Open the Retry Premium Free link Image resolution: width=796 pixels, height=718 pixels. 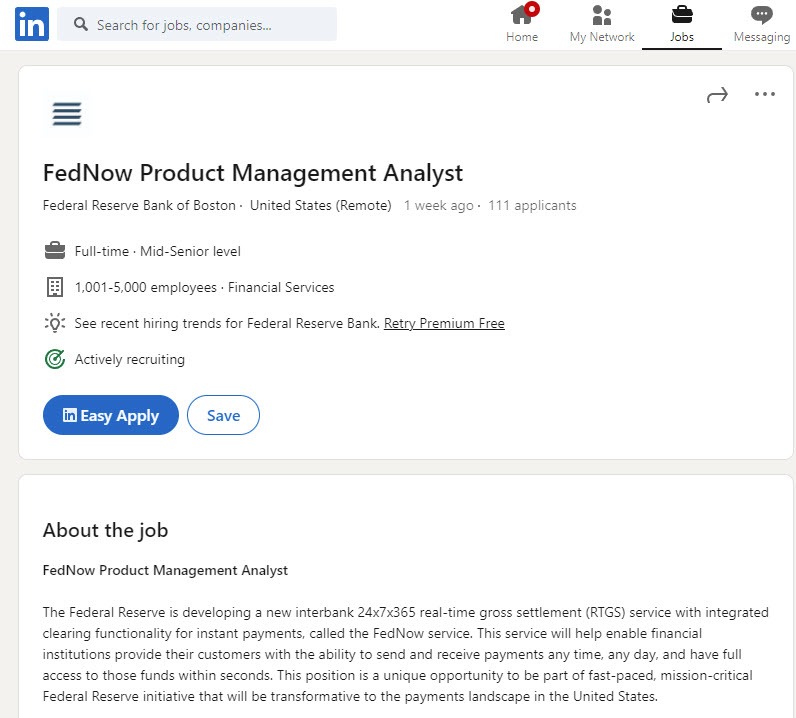point(444,324)
